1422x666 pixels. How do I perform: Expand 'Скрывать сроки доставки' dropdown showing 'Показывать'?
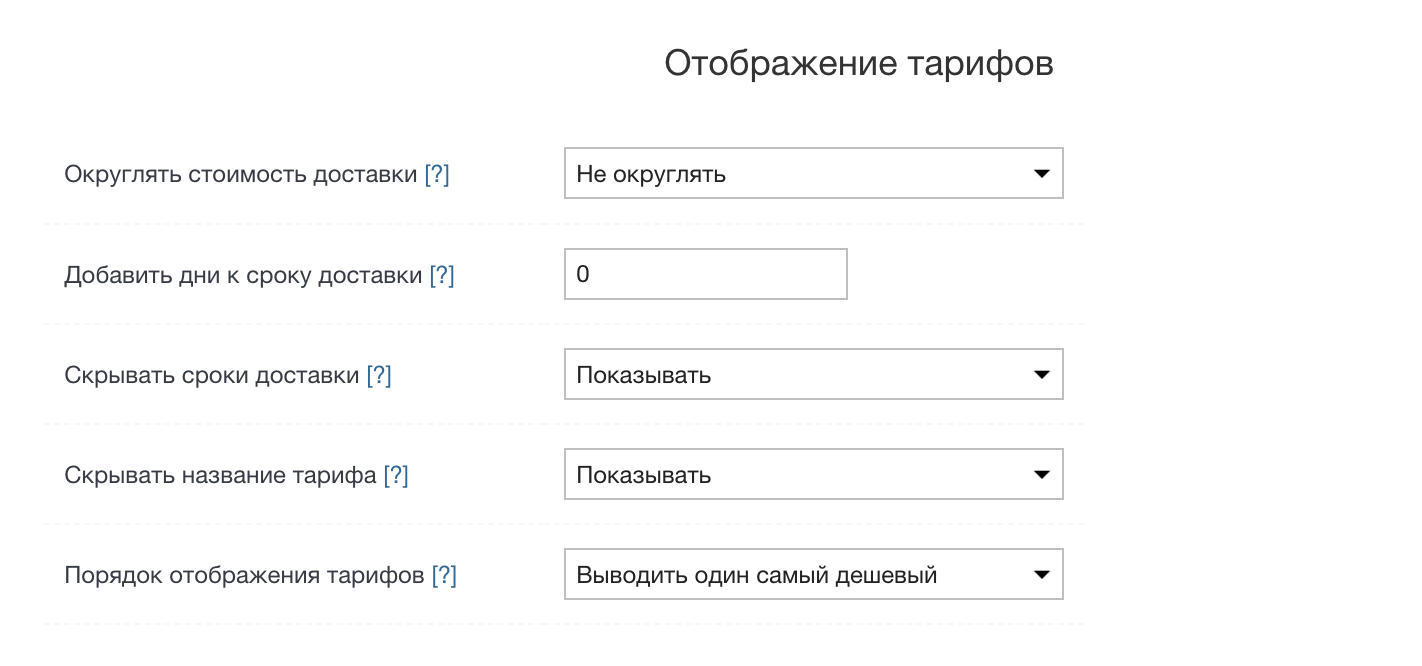[800, 375]
